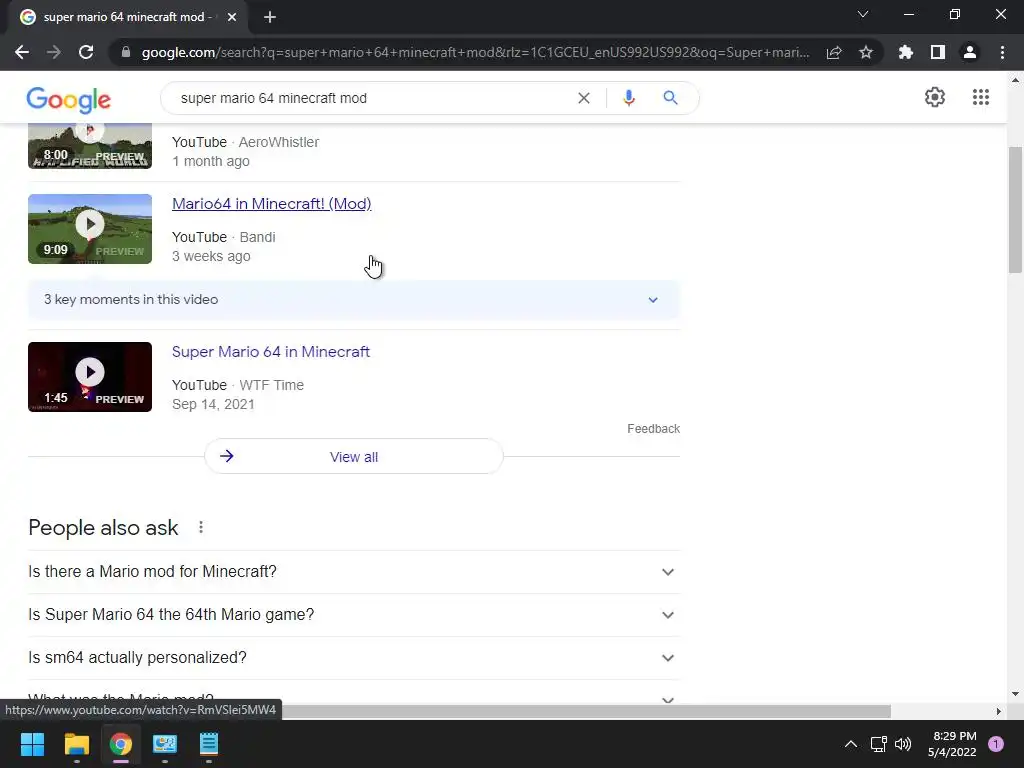Clear the Google search box
Image resolution: width=1024 pixels, height=768 pixels.
584,98
